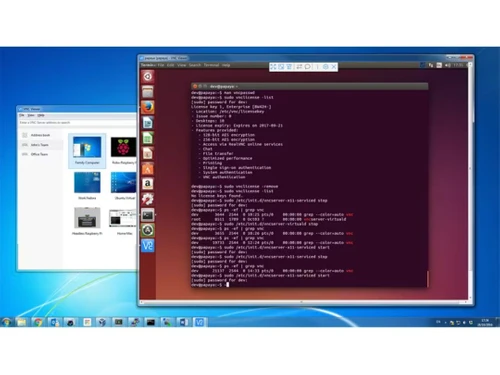Click the VNC Server address search field
This screenshot has width=500, height=375.
tap(77, 123)
